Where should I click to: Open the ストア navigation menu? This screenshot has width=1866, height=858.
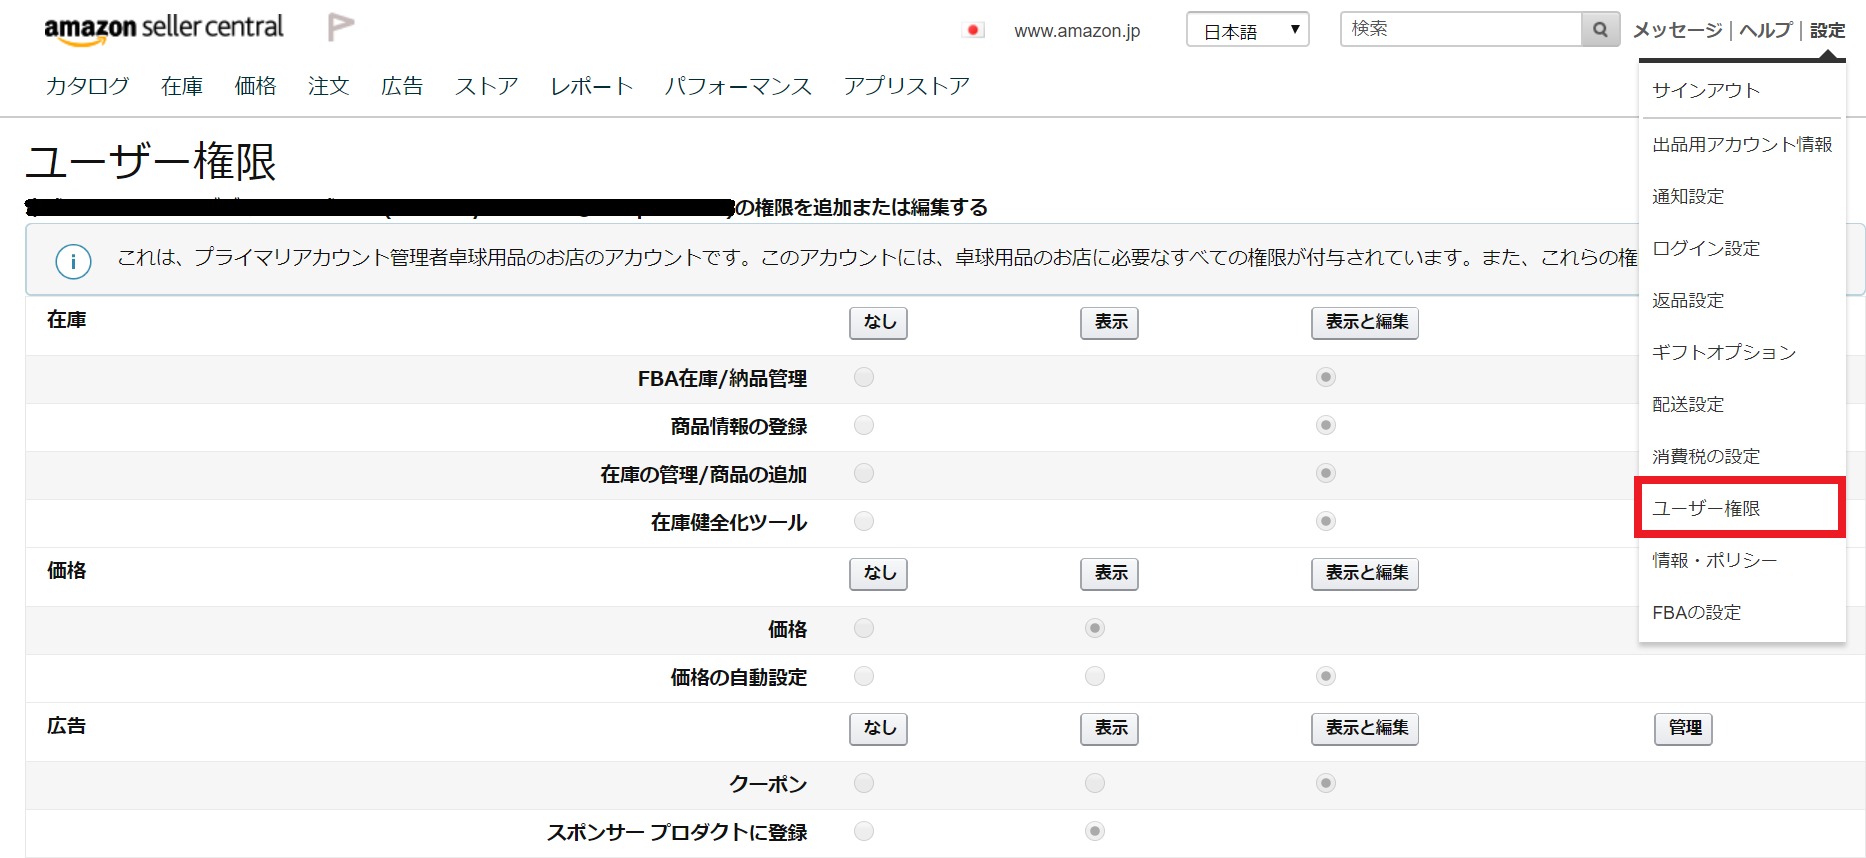click(x=487, y=86)
